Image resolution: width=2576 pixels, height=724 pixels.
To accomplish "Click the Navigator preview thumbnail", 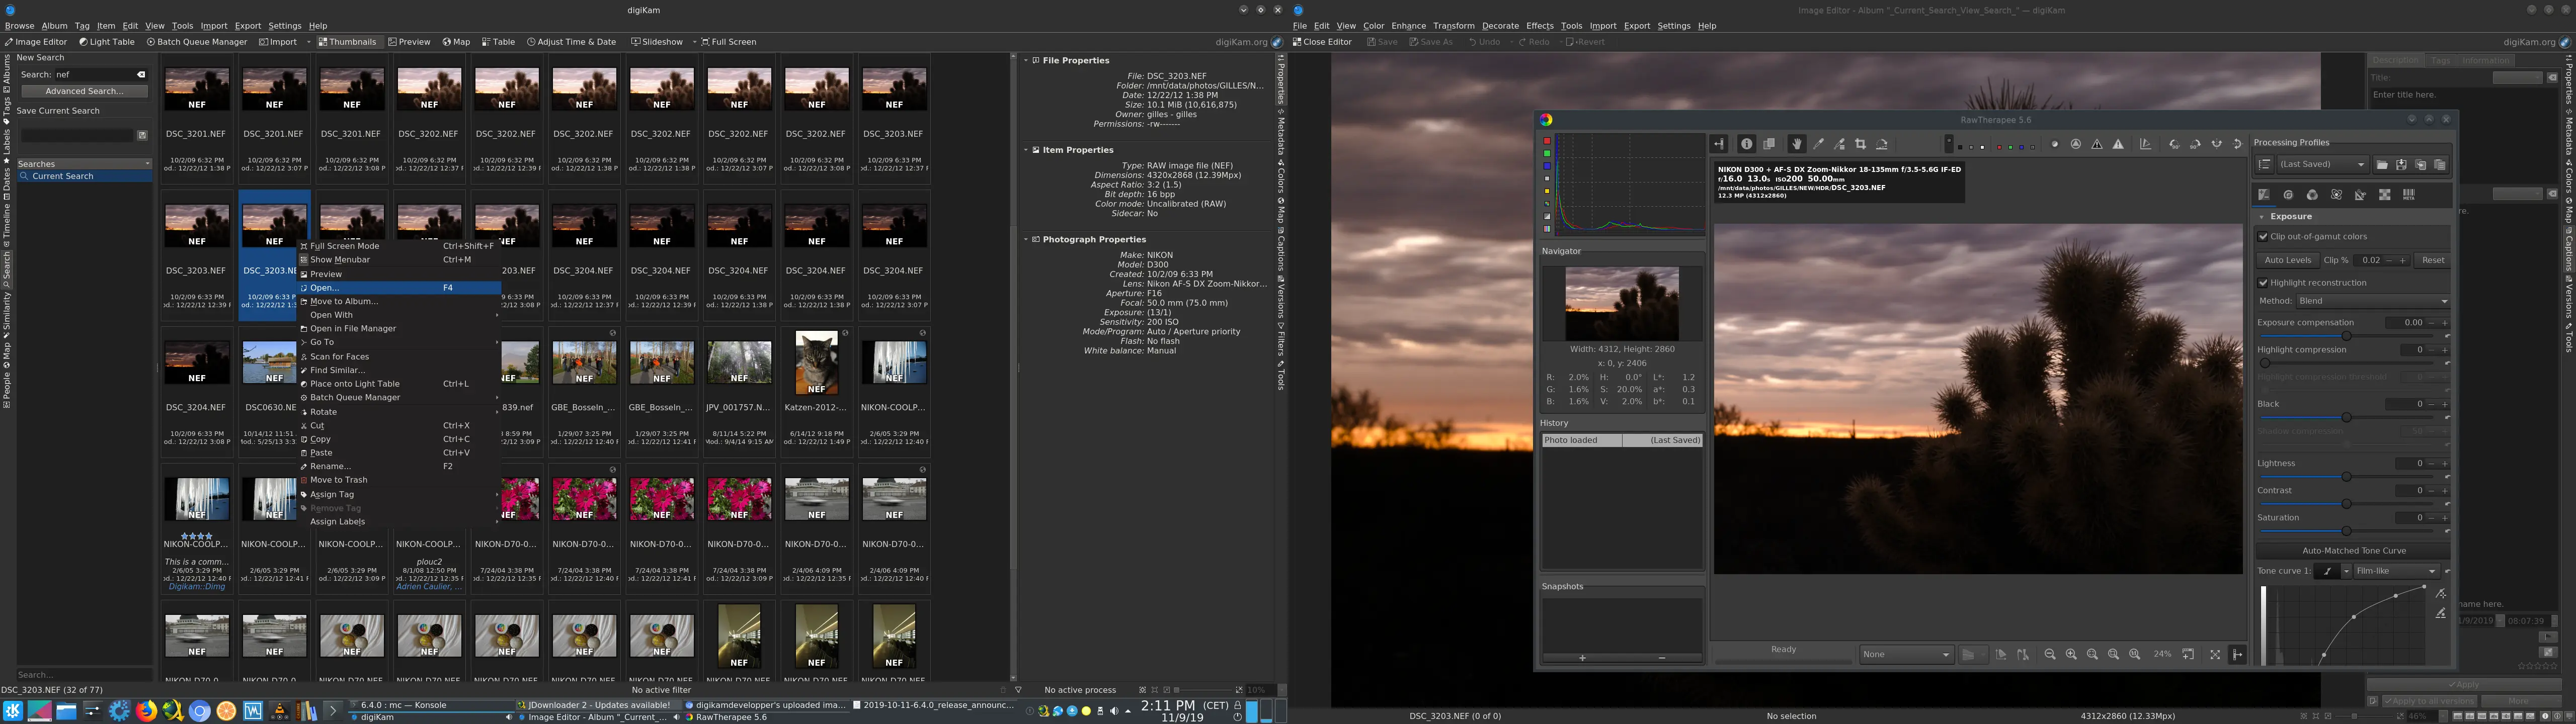I will (x=1622, y=304).
